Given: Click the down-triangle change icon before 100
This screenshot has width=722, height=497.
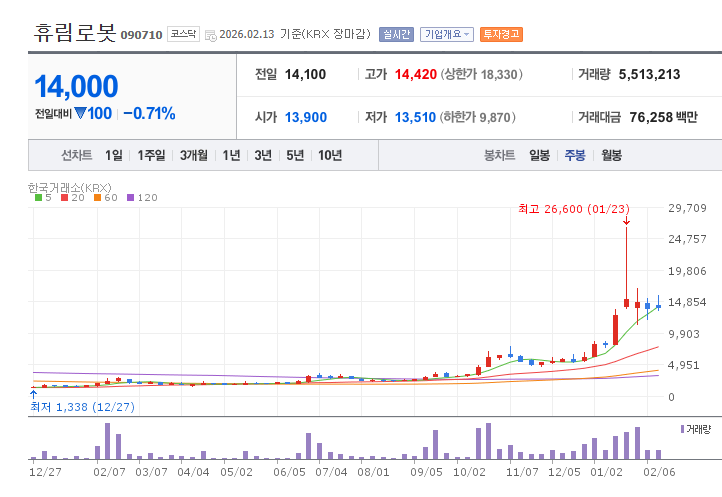Looking at the screenshot, I should tap(80, 113).
